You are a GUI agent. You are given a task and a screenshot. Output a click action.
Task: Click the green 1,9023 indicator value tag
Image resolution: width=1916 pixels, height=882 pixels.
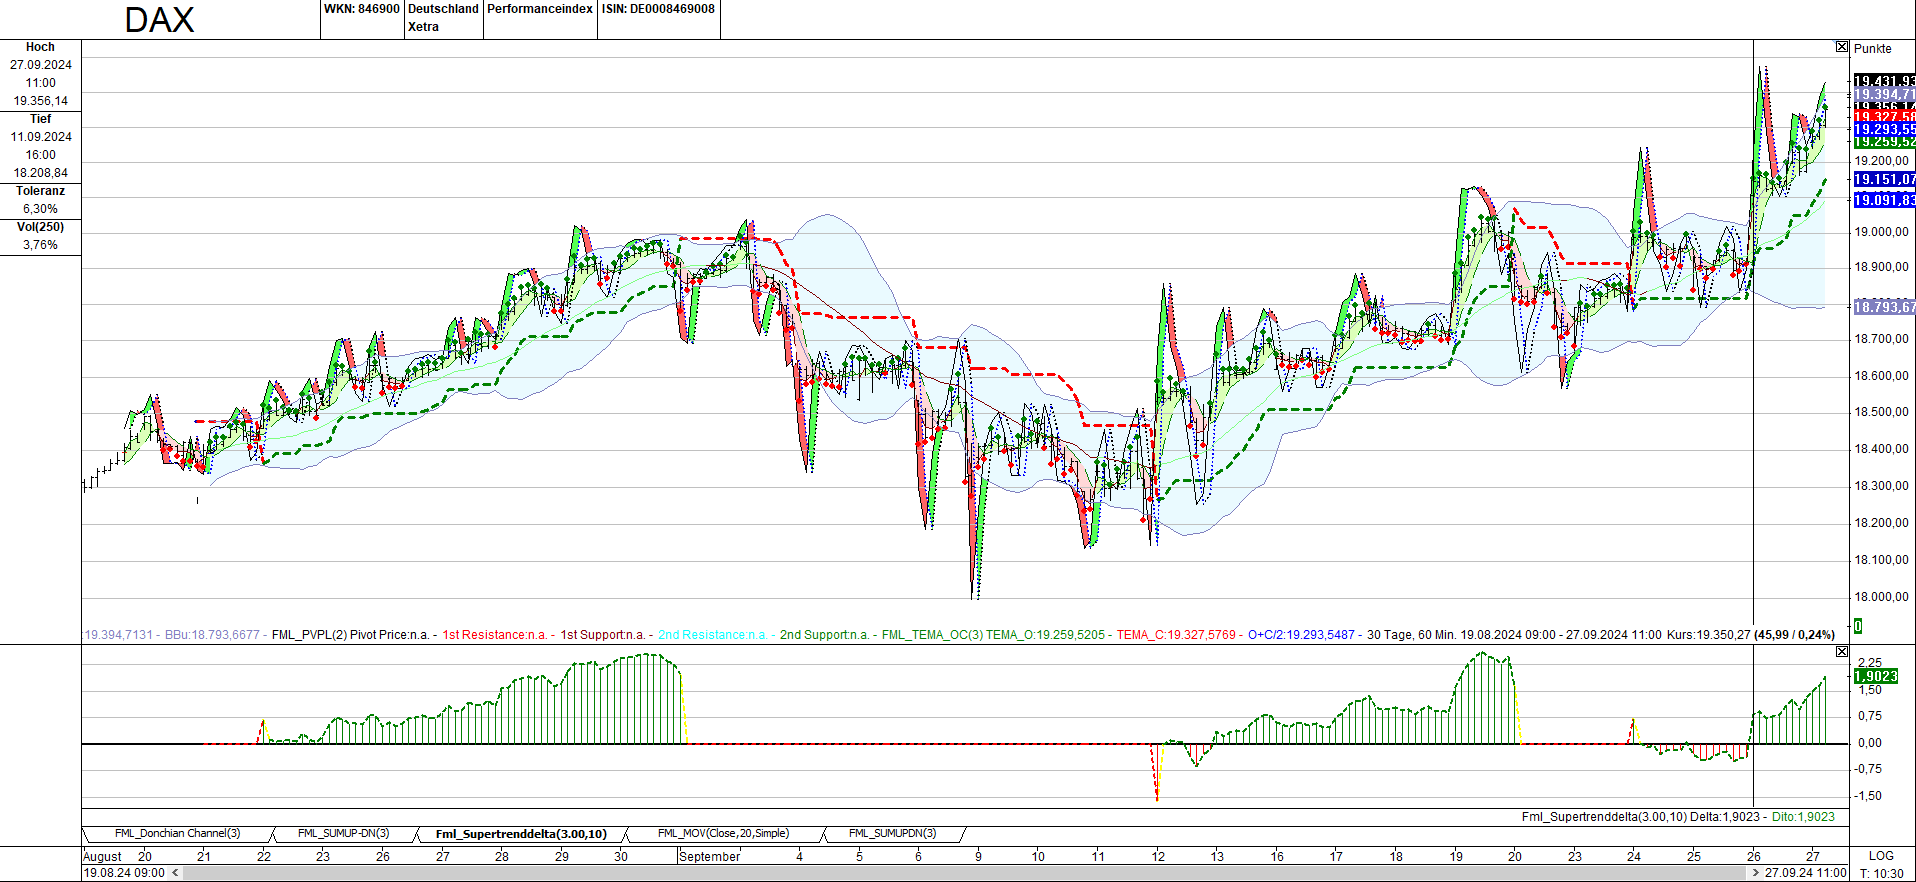[x=1876, y=677]
